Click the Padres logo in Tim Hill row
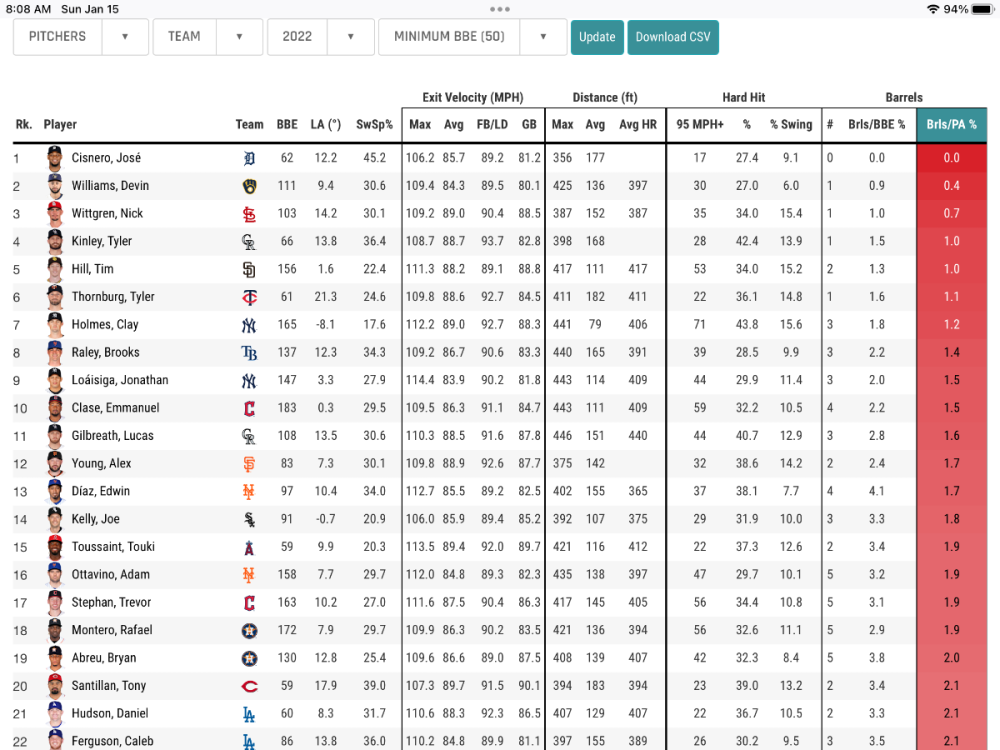1000x750 pixels. (249, 269)
